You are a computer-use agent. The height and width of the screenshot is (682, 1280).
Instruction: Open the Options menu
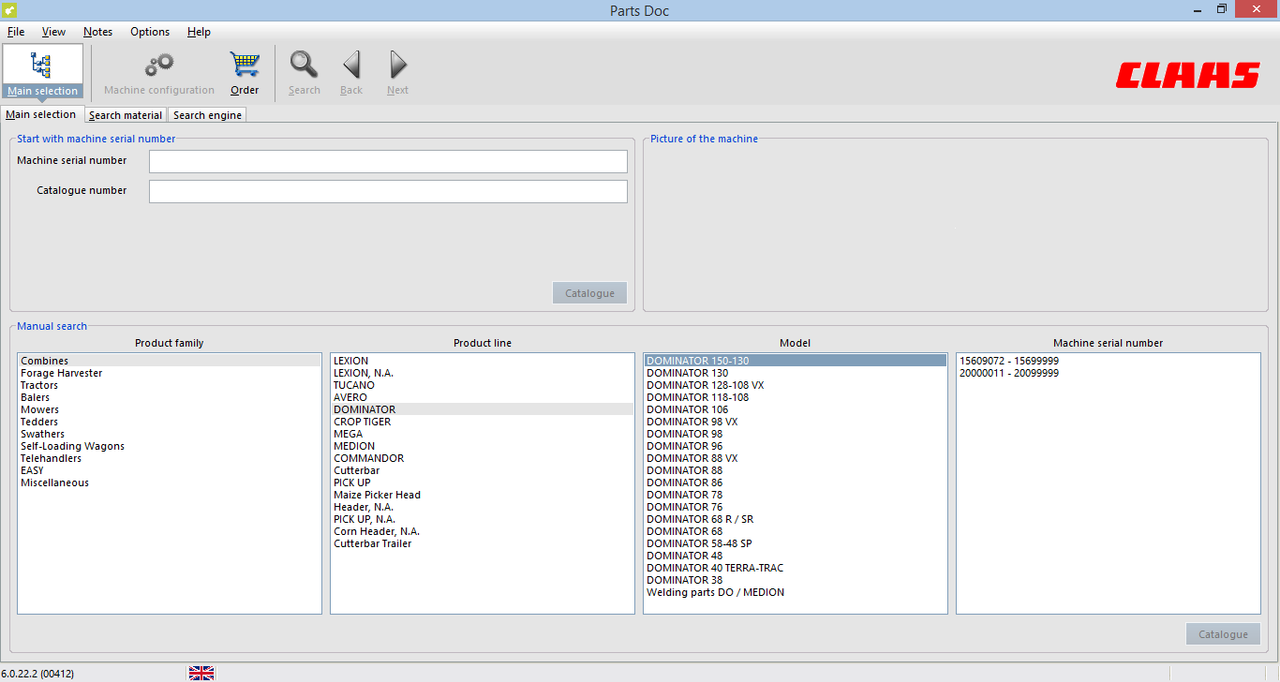click(x=150, y=32)
